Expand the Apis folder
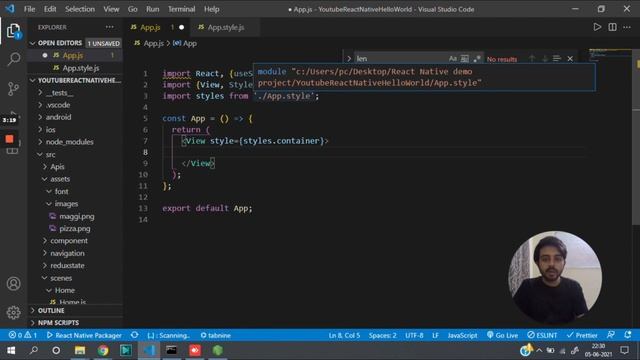This screenshot has width=640, height=360. pos(57,167)
